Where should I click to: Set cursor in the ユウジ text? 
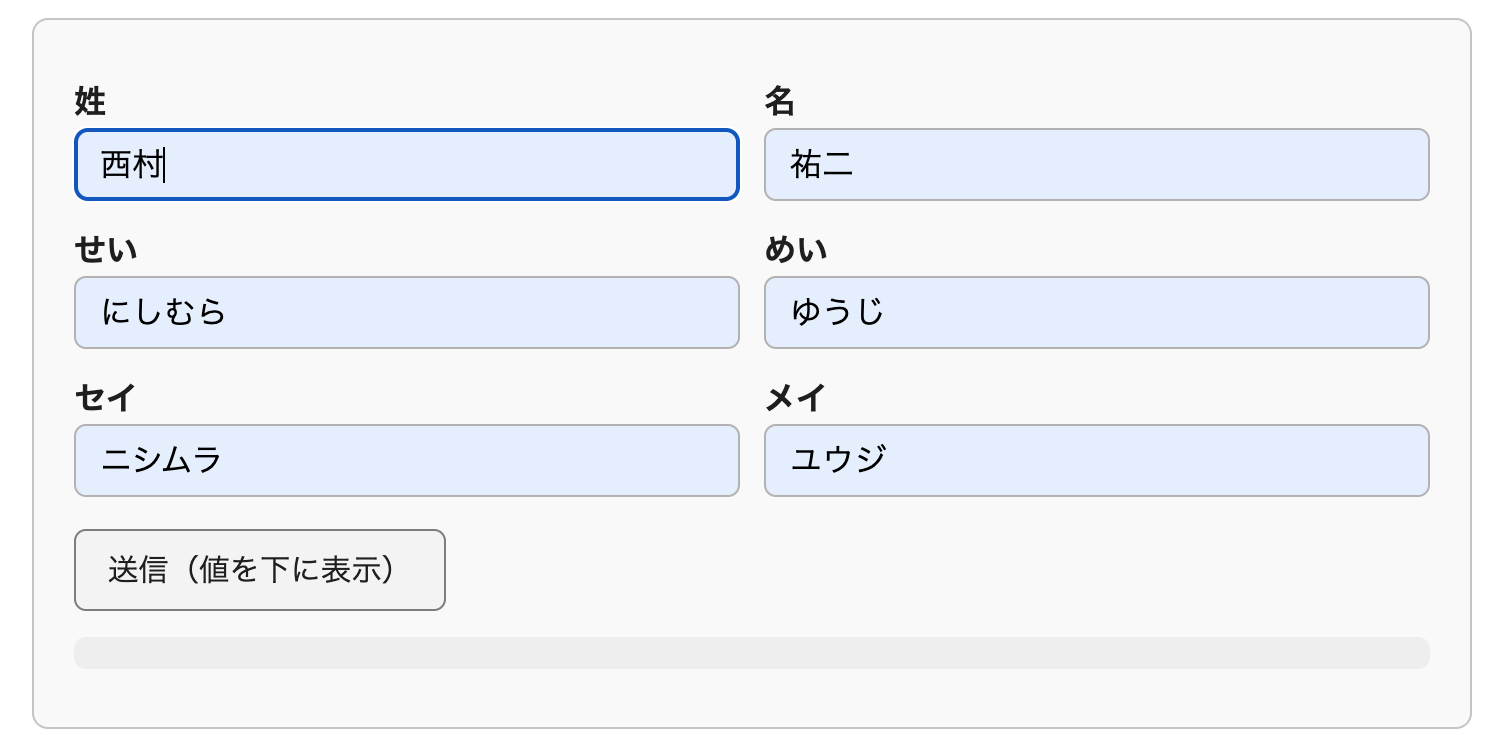click(x=837, y=461)
